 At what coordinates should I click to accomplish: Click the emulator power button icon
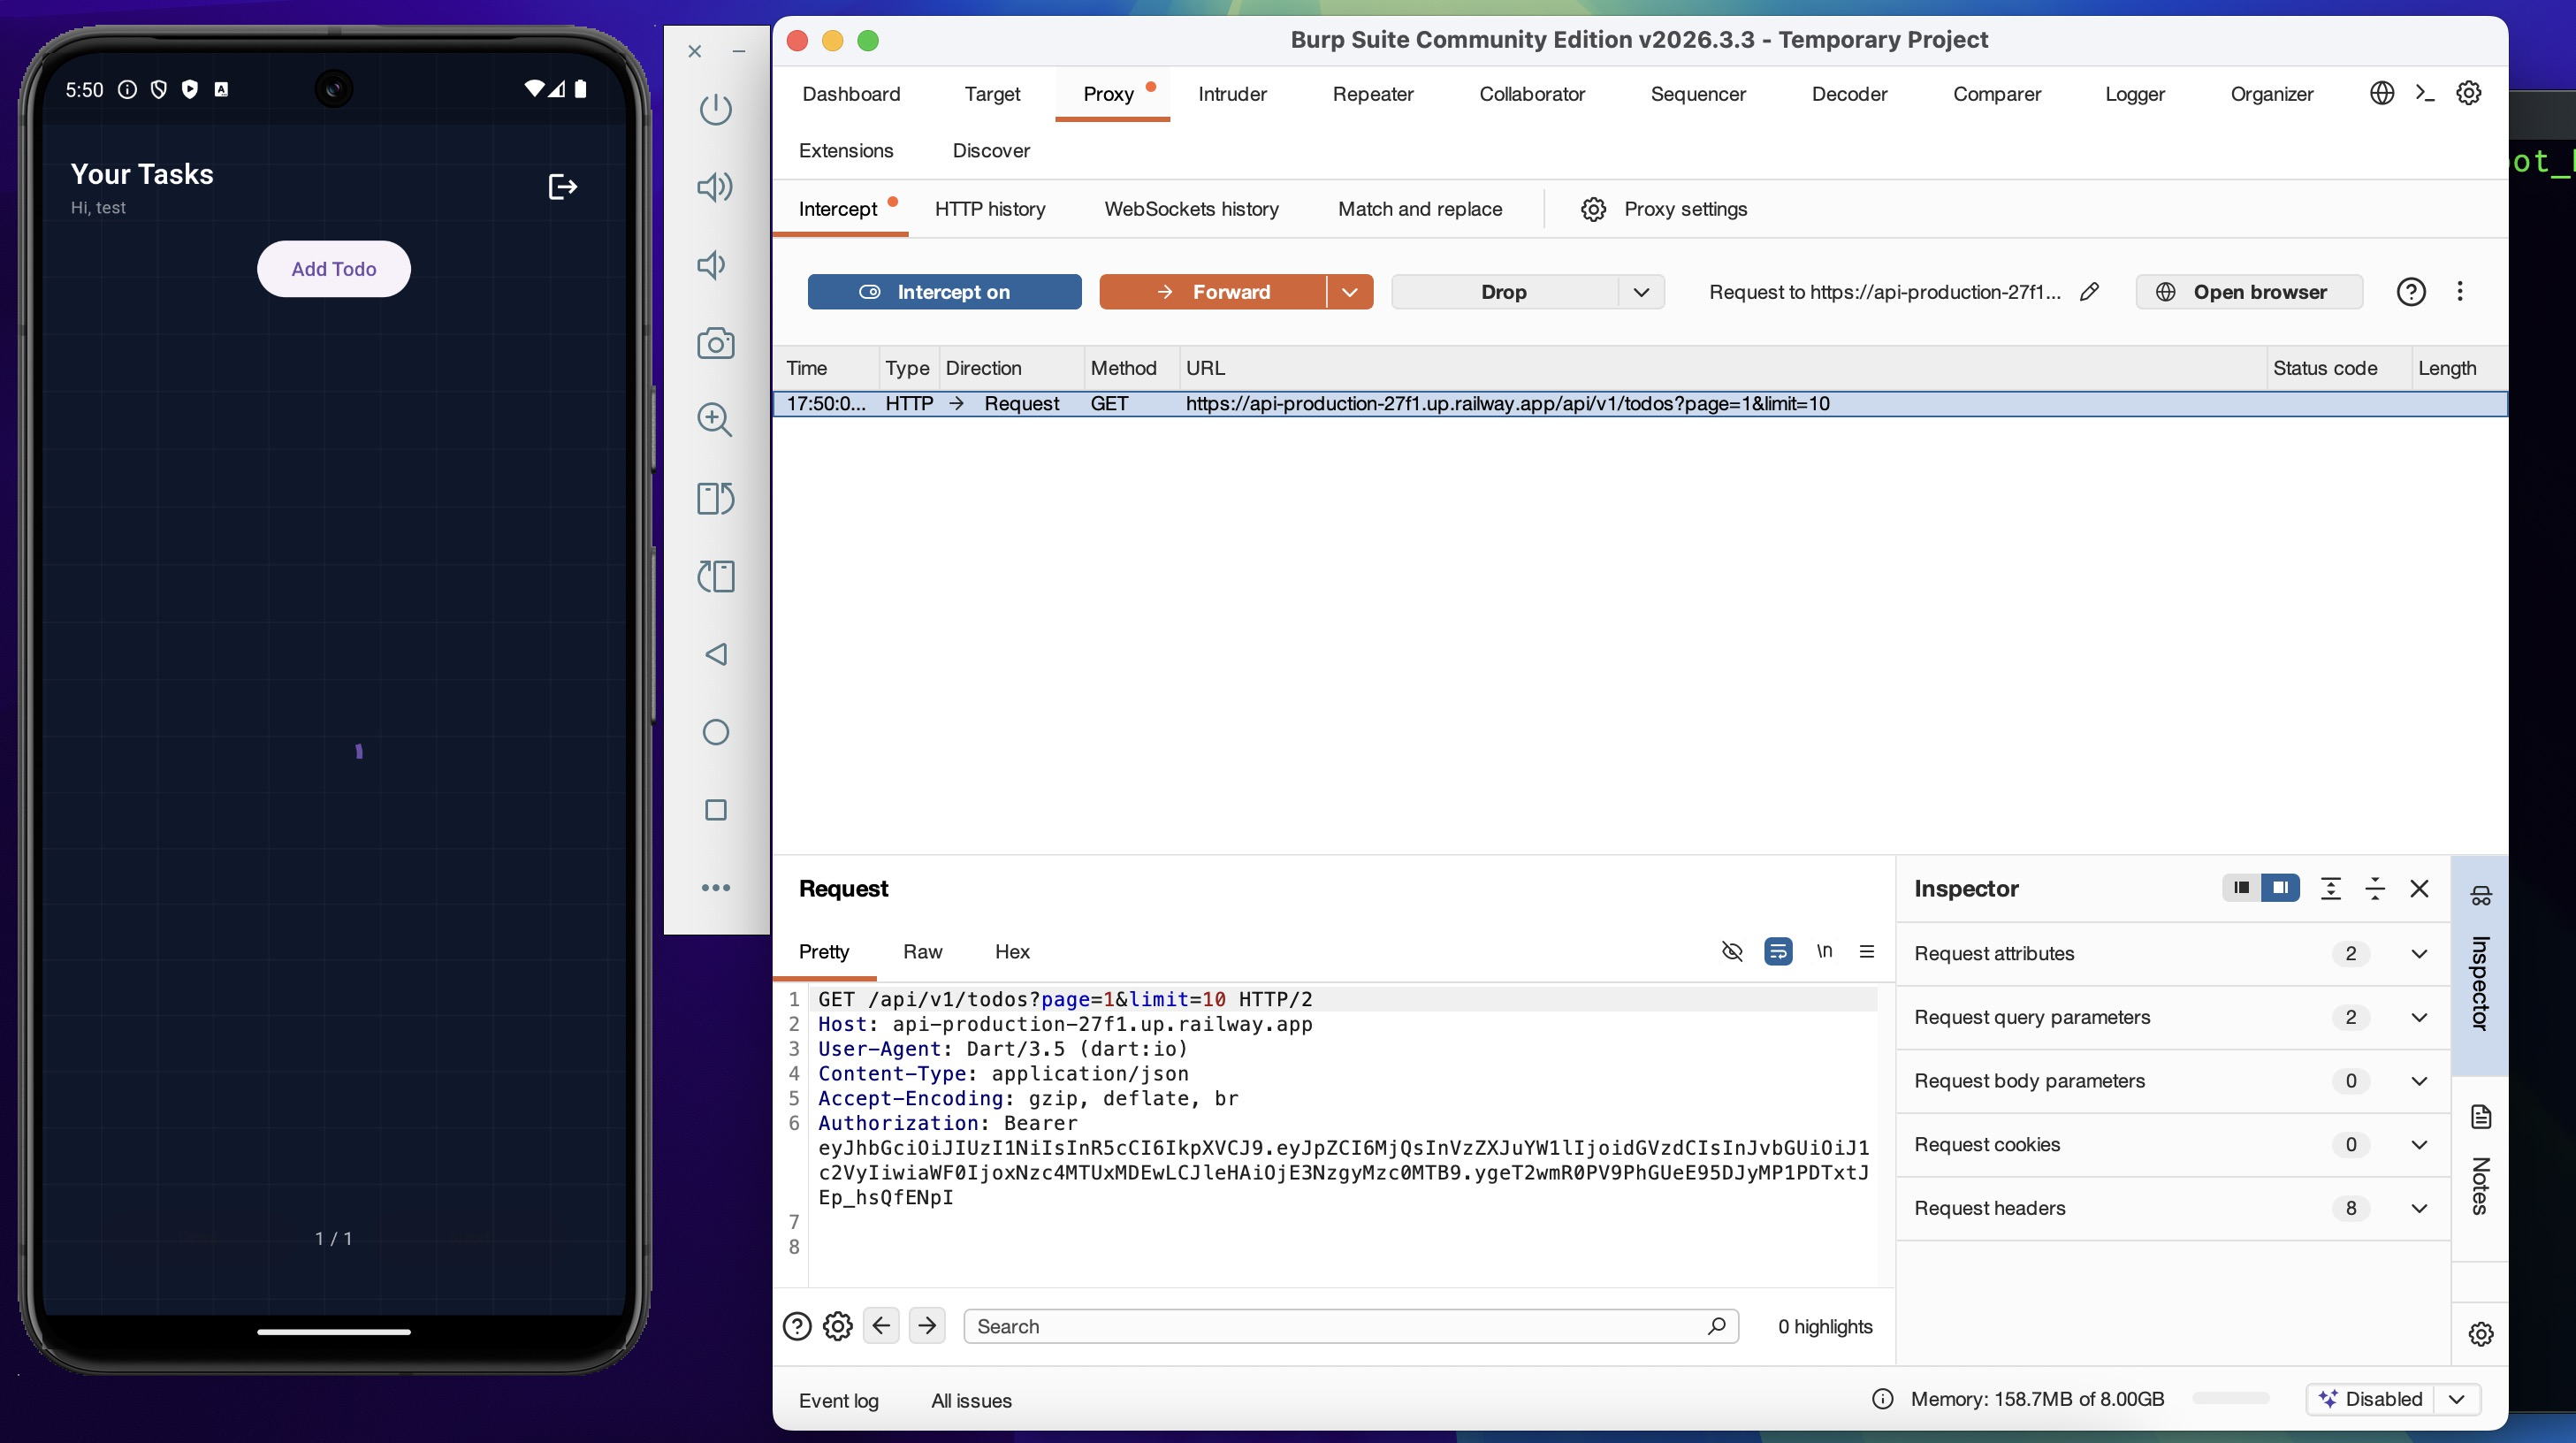[x=715, y=109]
